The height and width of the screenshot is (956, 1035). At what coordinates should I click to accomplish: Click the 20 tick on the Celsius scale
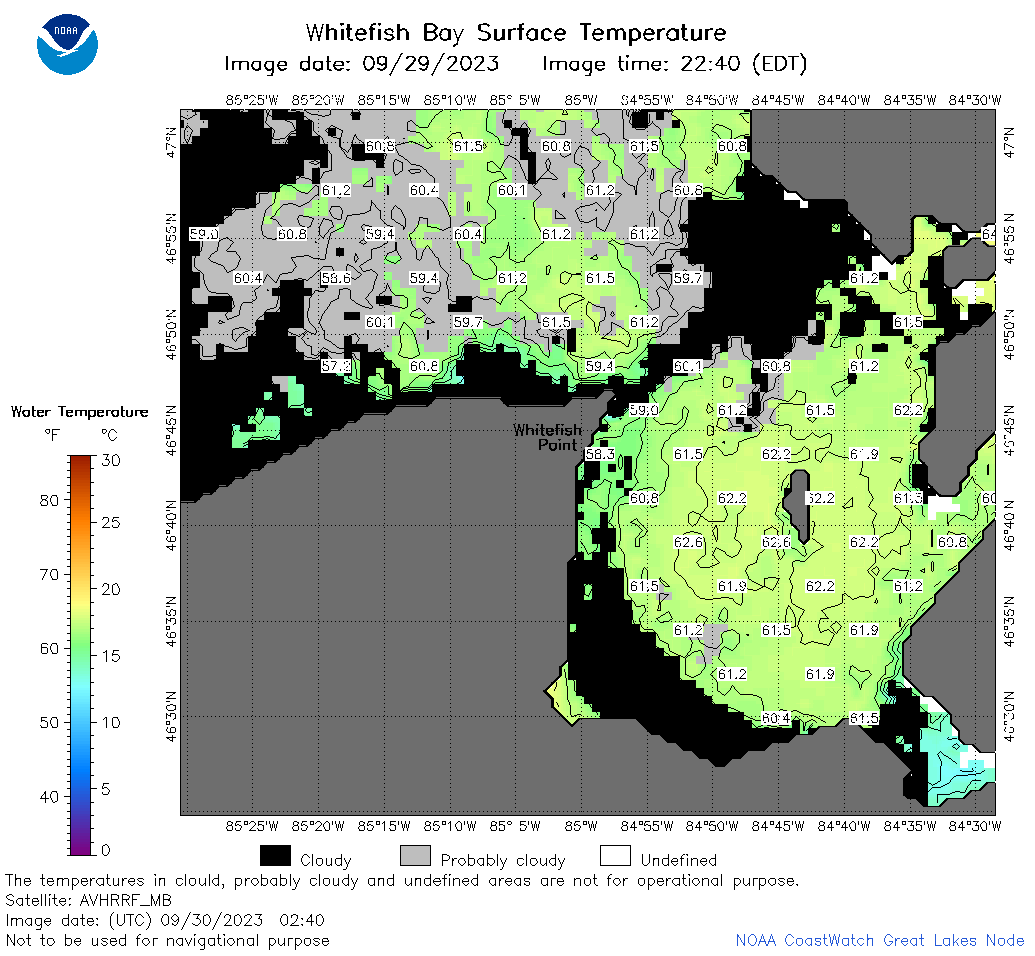coord(111,589)
